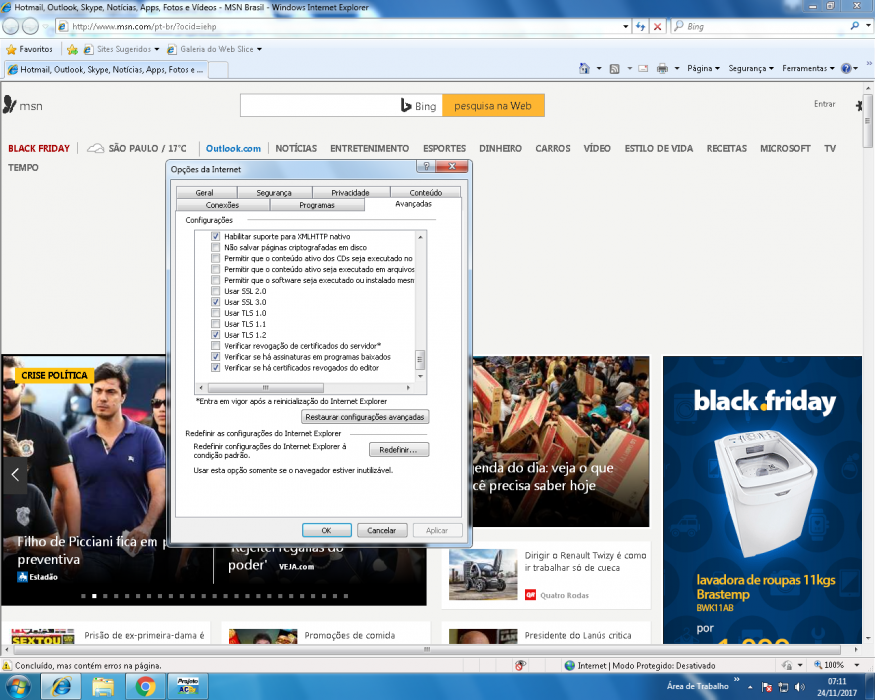Click Restaurar configurações avançadas button
Image resolution: width=875 pixels, height=700 pixels.
coord(365,417)
